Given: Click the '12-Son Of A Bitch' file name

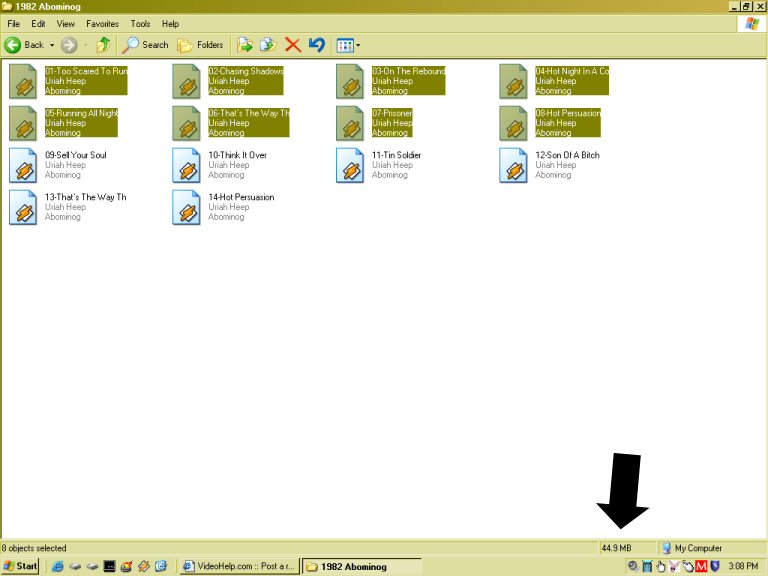Looking at the screenshot, I should click(567, 155).
